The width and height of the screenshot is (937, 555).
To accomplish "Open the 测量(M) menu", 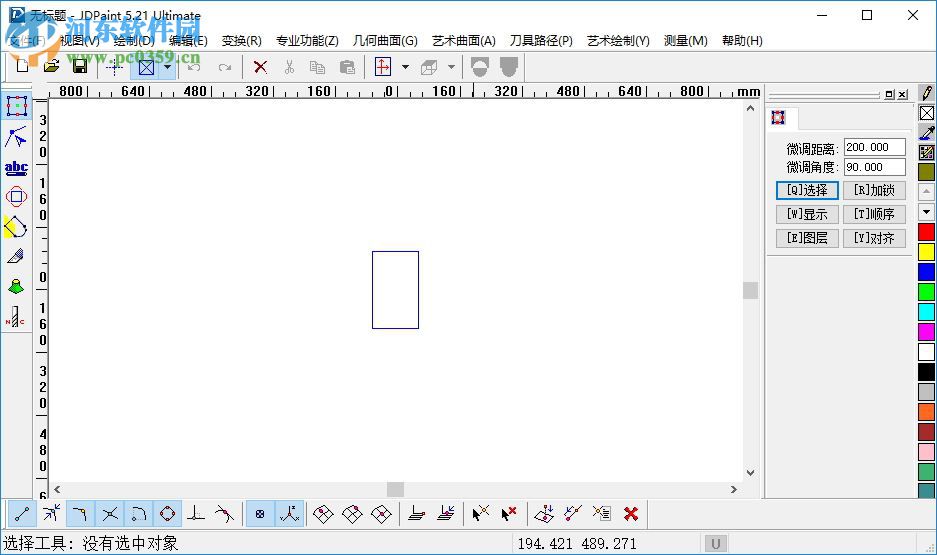I will point(685,41).
